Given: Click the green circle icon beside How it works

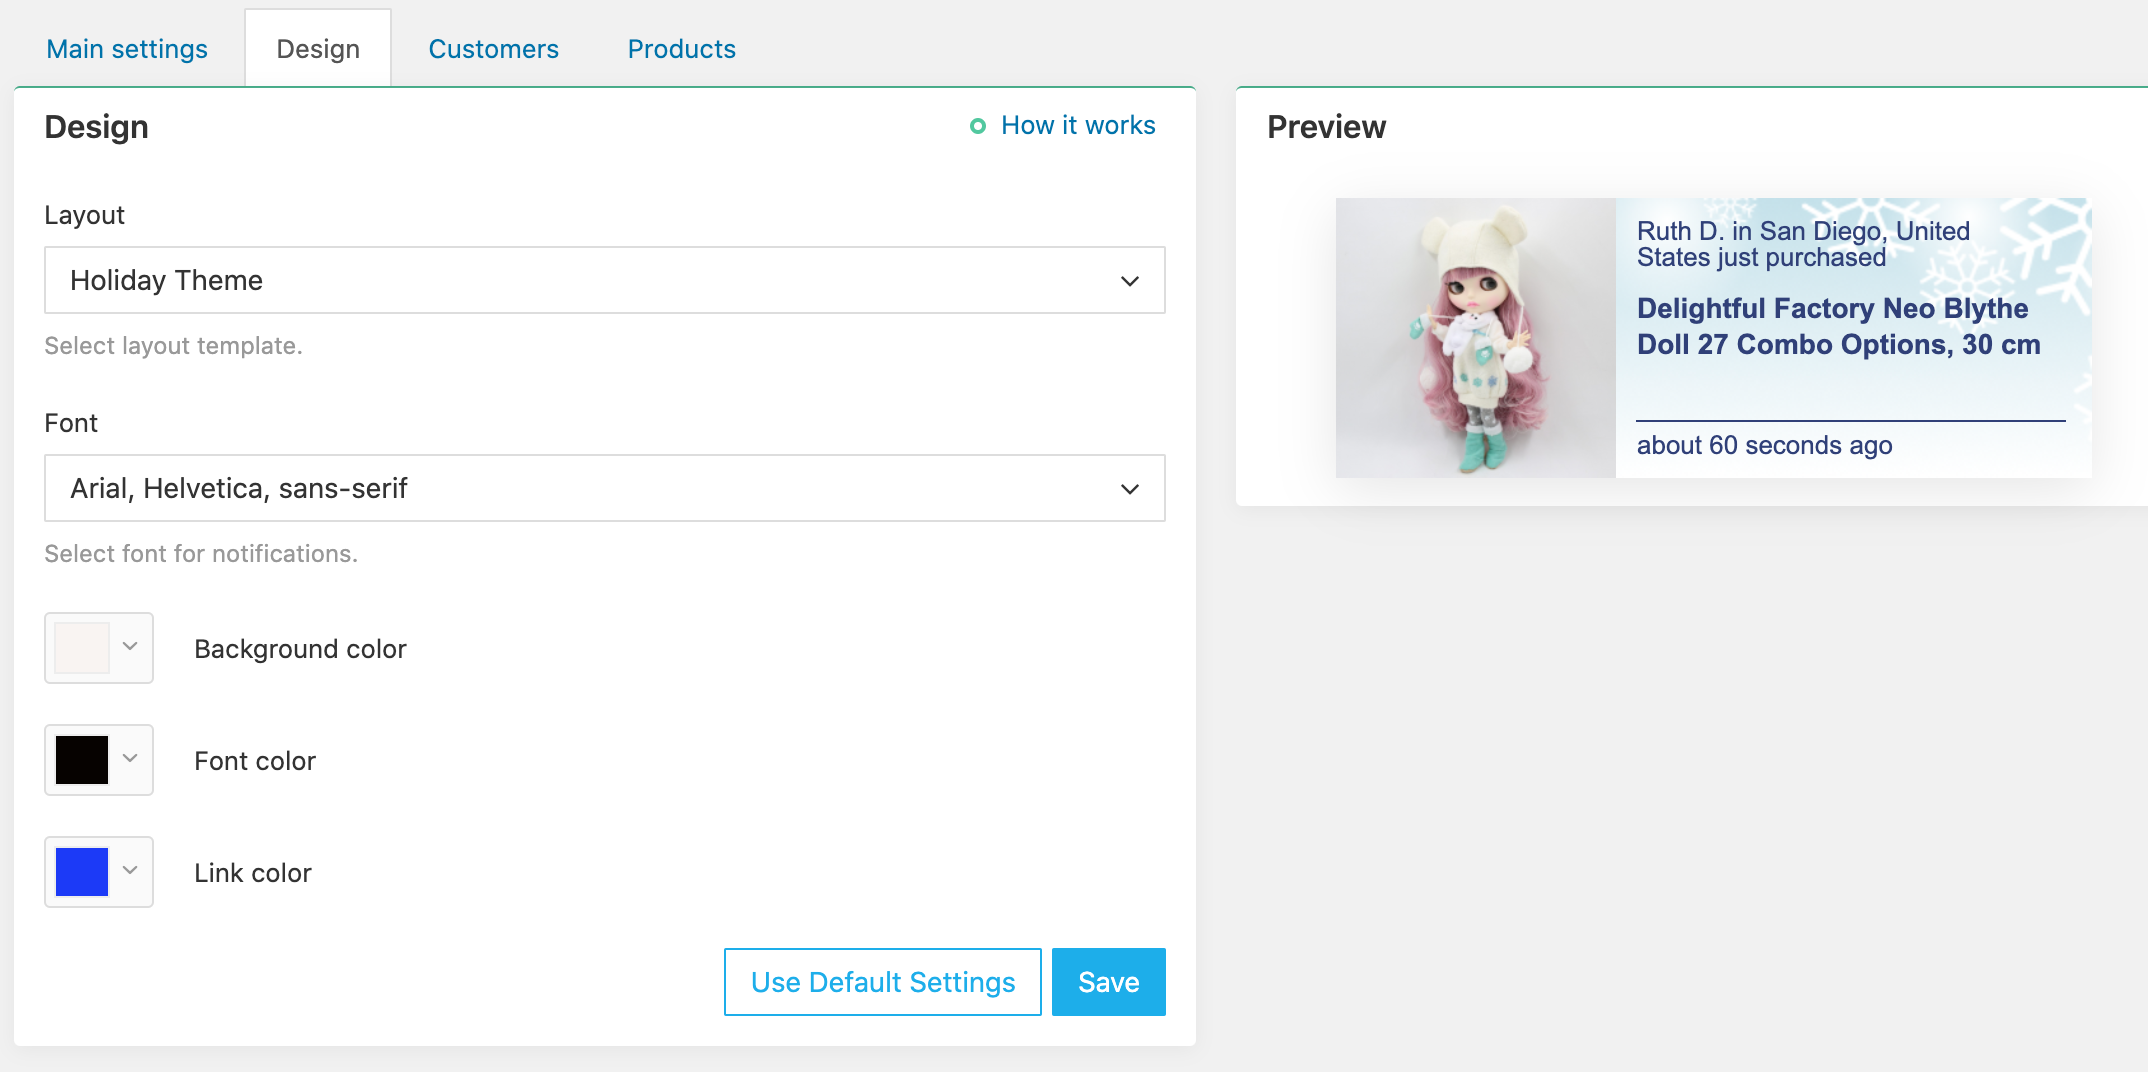Looking at the screenshot, I should click(978, 126).
